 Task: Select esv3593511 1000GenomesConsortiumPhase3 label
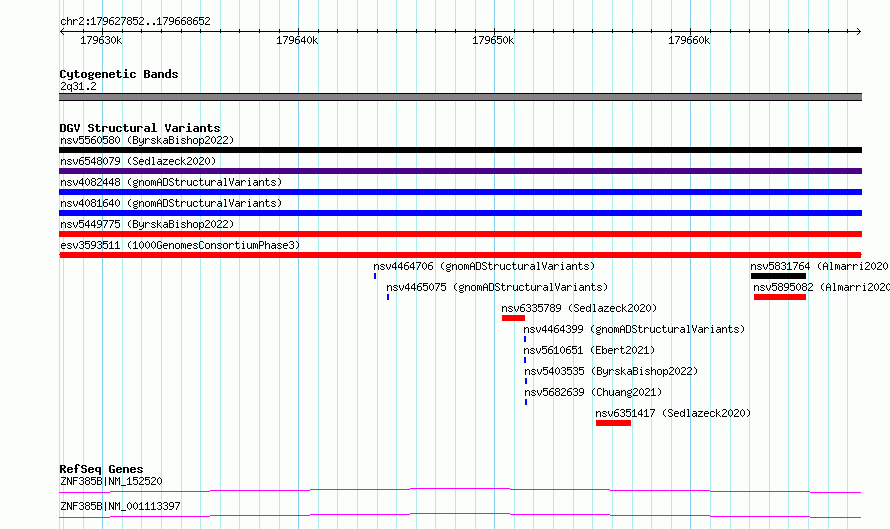pyautogui.click(x=180, y=245)
